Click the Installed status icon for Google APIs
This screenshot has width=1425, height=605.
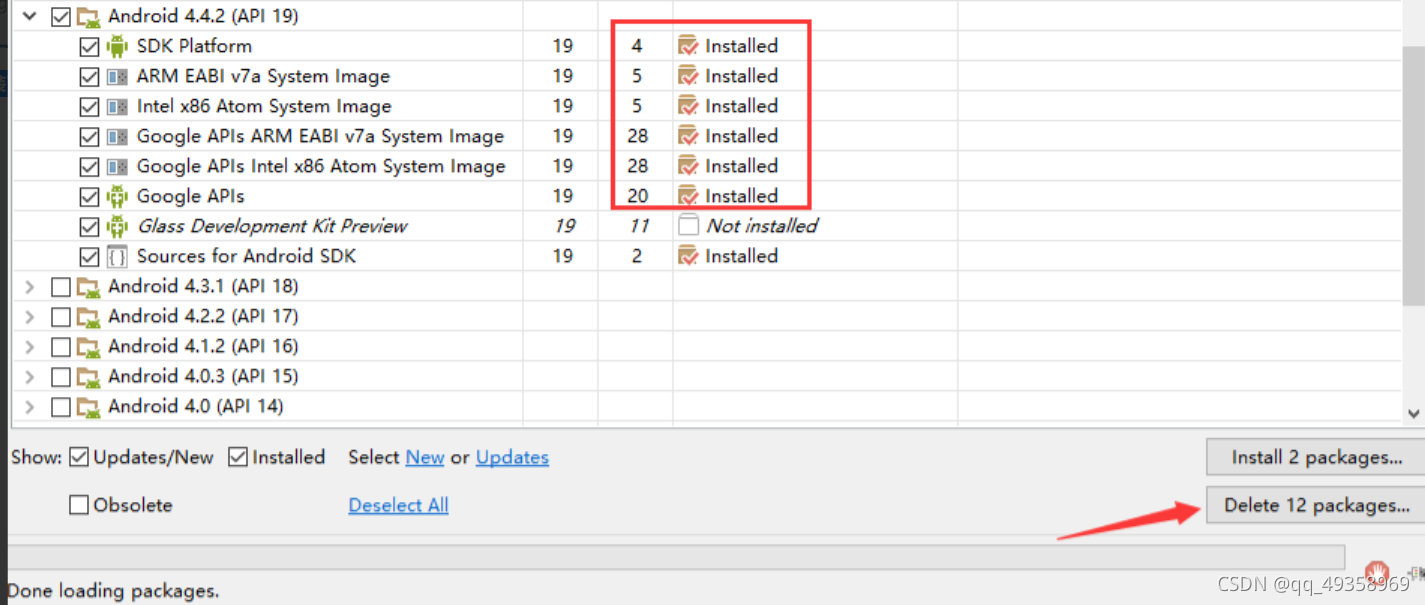pyautogui.click(x=688, y=196)
